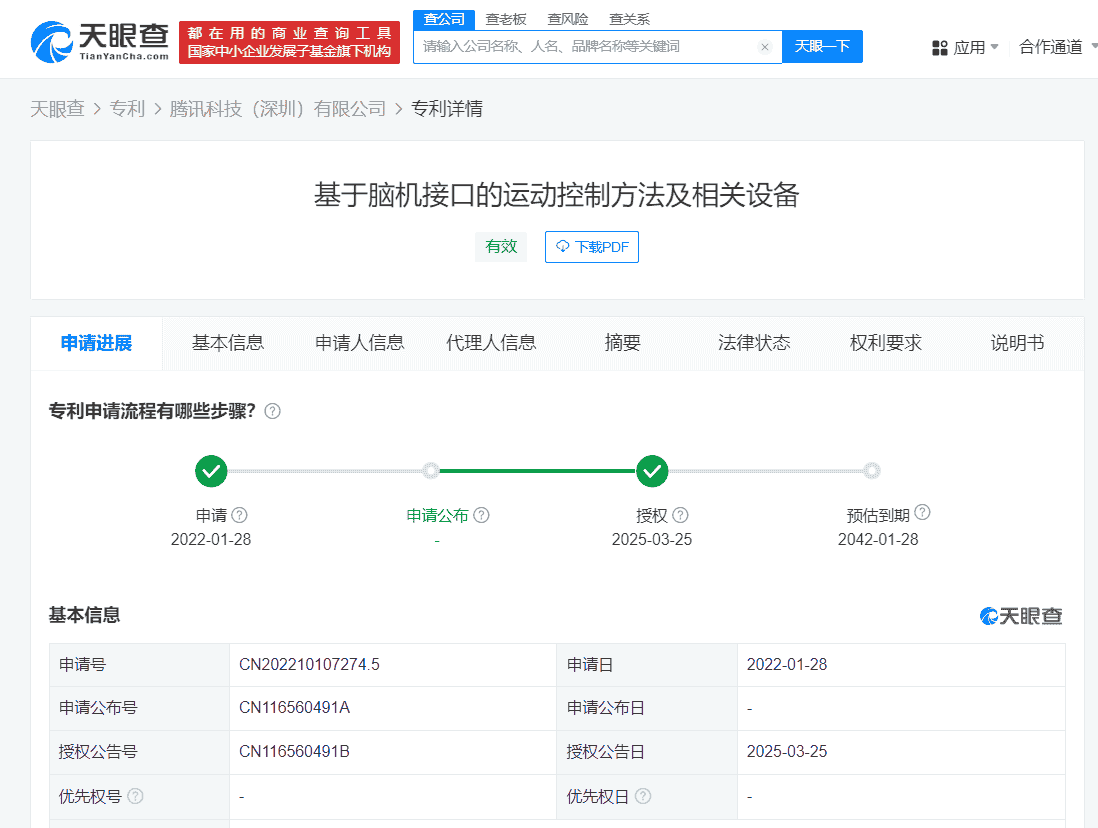
Task: Open the 应用 dropdown menu
Action: tap(965, 47)
